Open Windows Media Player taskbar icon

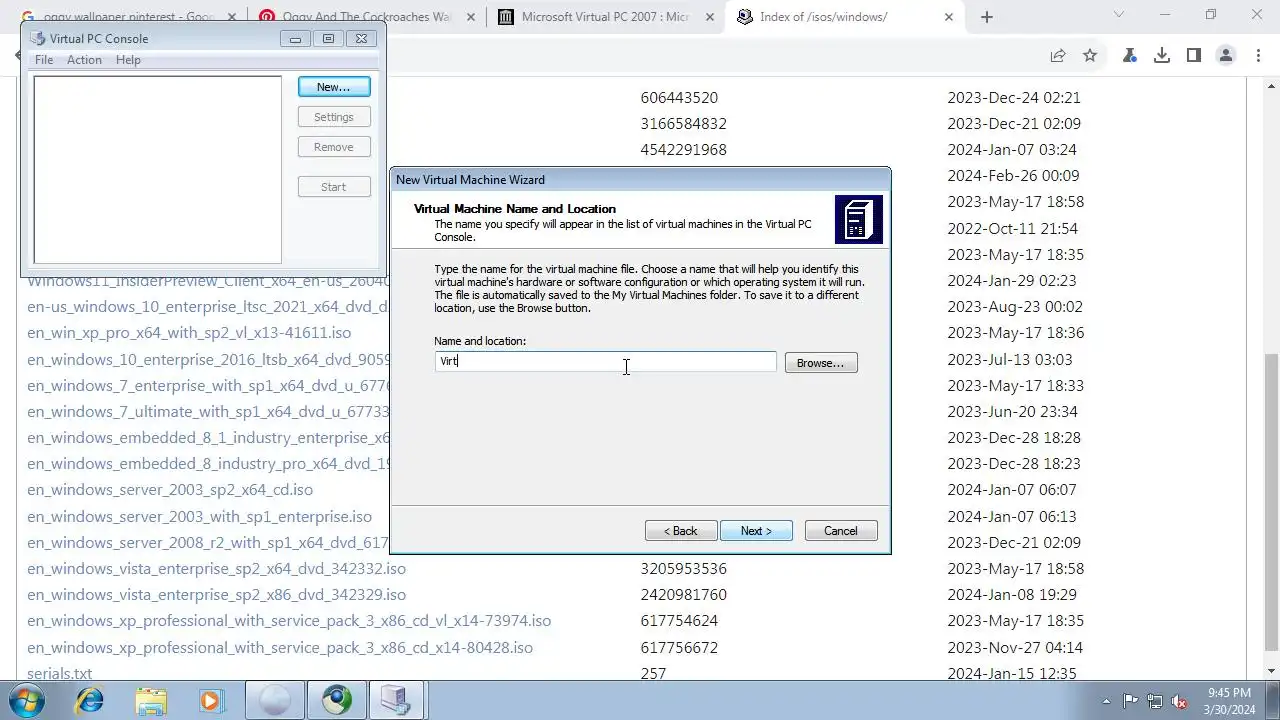[x=211, y=701]
